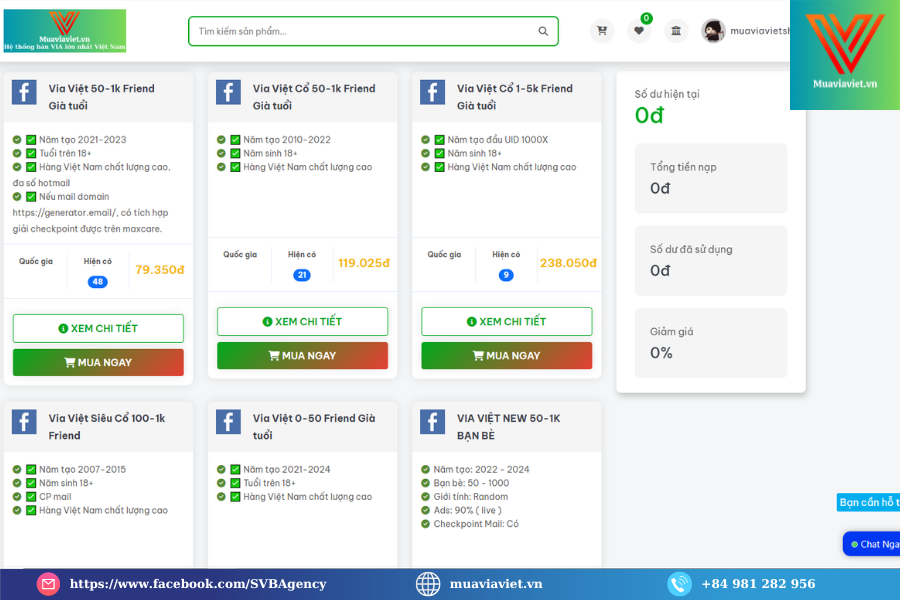Screen dimensions: 900x600
Task: Click the Giảm giá 0% box
Action: pos(711,343)
